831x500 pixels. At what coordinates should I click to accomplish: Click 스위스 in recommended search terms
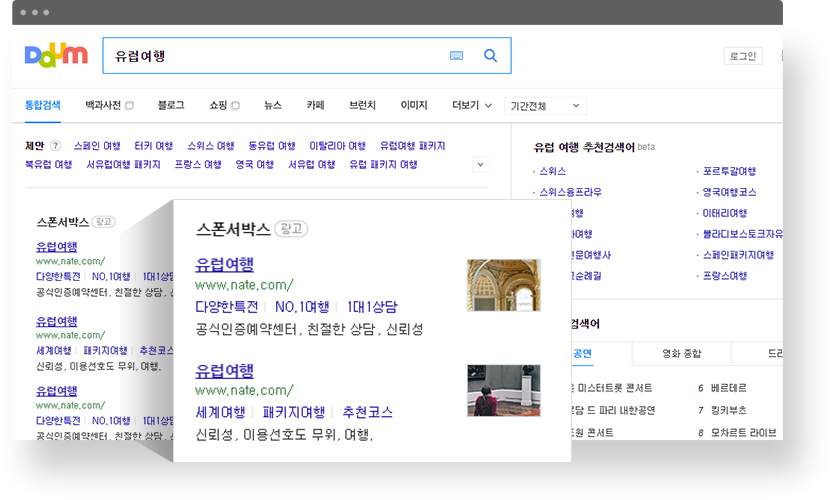pyautogui.click(x=553, y=171)
